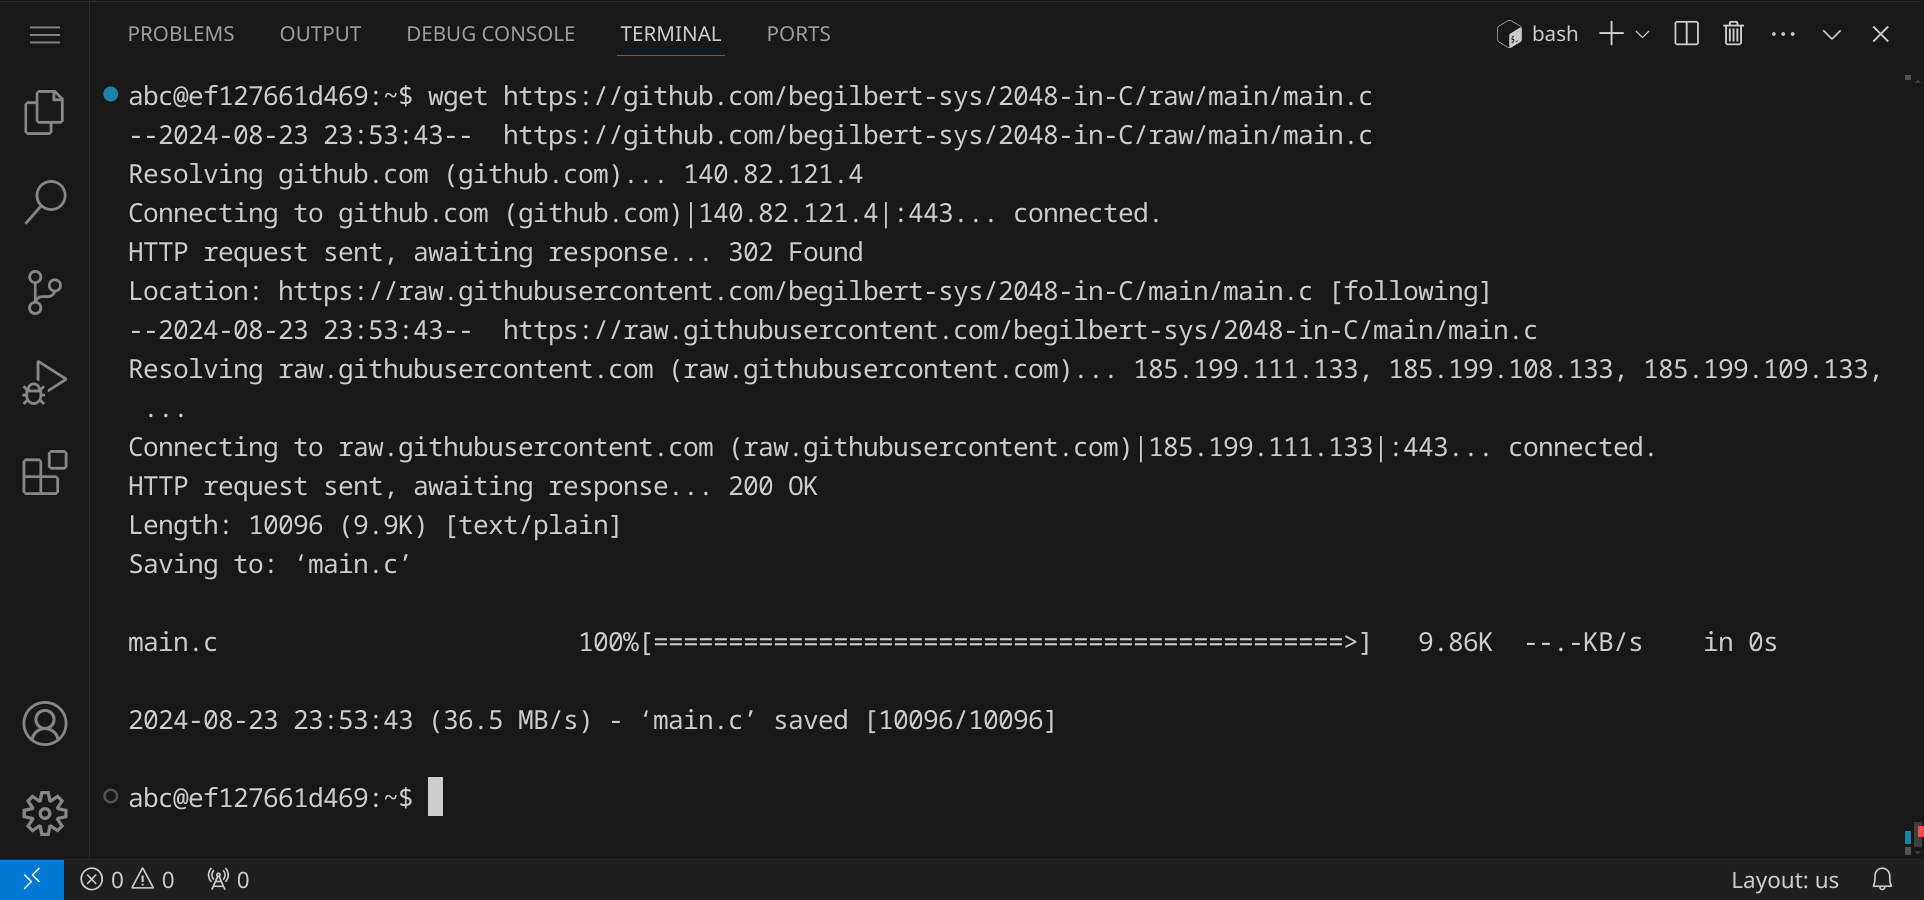Screen dimensions: 1924x900
Task: Open notifications bell in status bar
Action: (x=1882, y=880)
